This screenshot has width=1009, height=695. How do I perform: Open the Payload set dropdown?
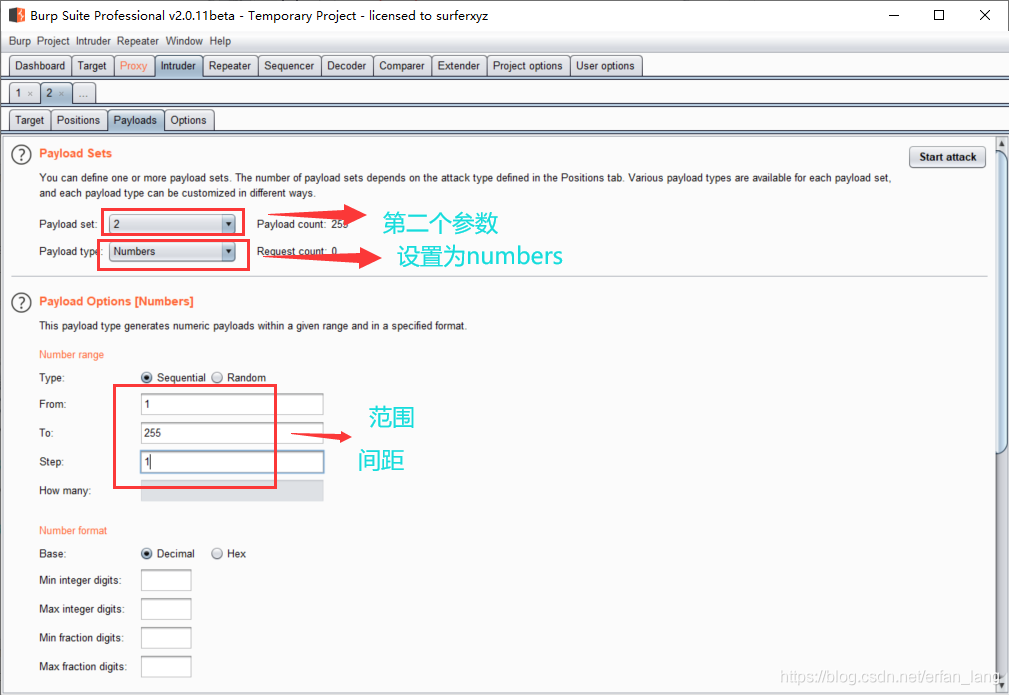click(x=172, y=224)
